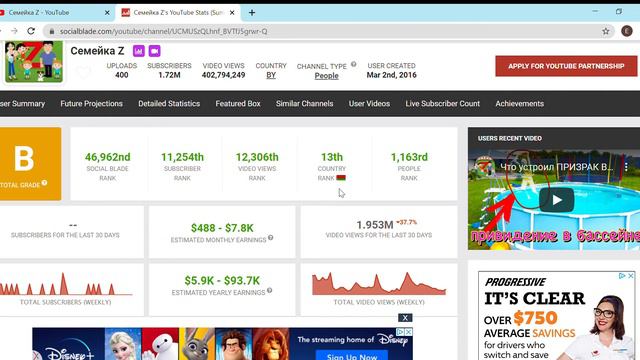Open the browser profile avatar
Viewport: 640px width, 360px height.
point(627,31)
